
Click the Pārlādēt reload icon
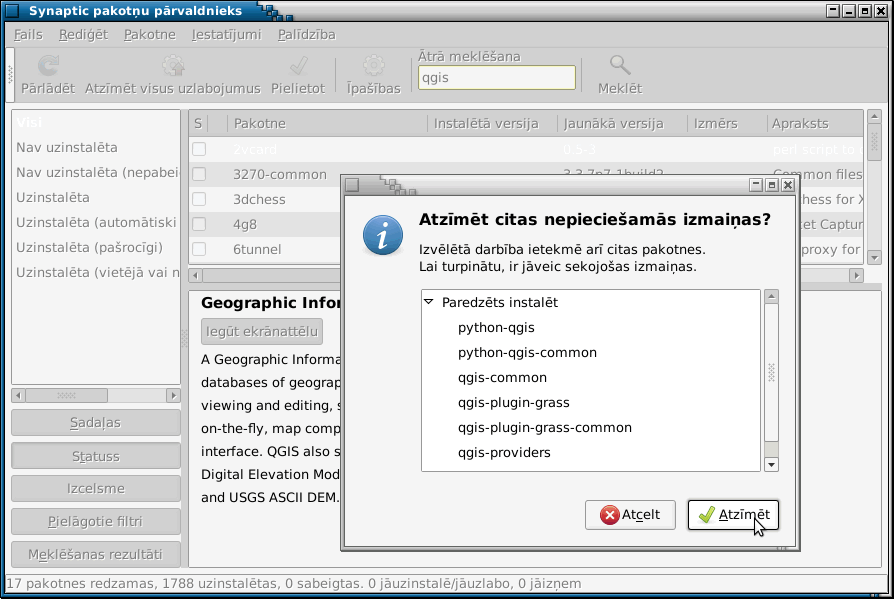coord(48,66)
